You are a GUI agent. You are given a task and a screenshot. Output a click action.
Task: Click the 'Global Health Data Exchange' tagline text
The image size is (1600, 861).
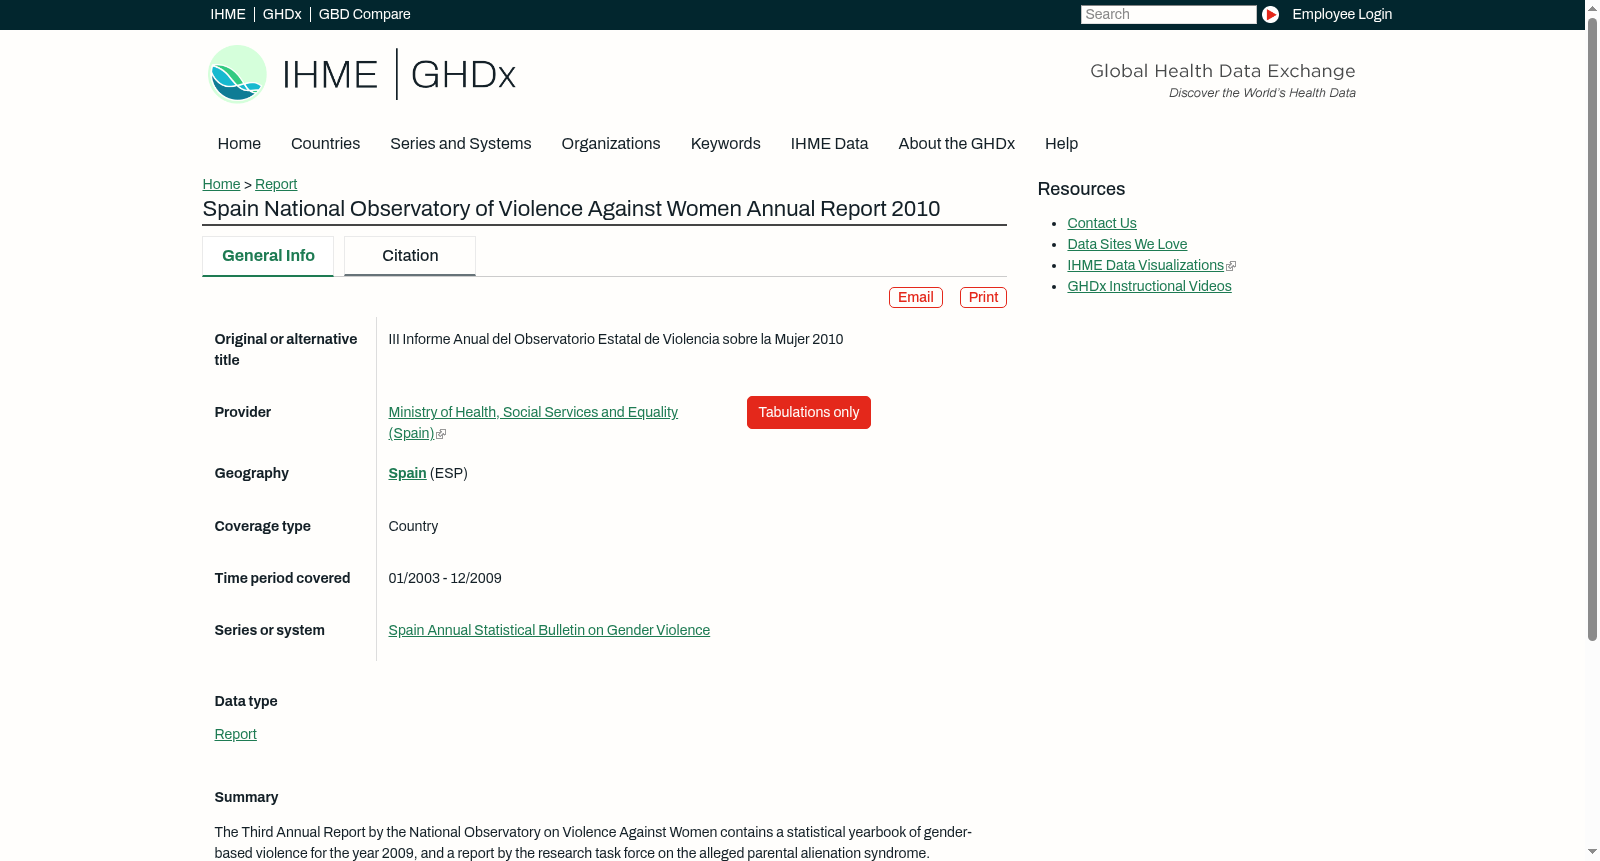point(1223,71)
